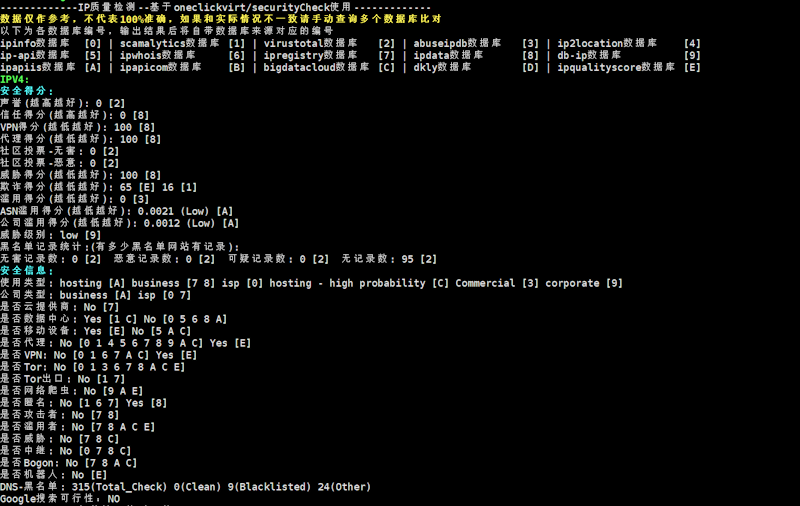The image size is (800, 506).
Task: Click the Google搜索可行性: NO line
Action: click(60, 499)
